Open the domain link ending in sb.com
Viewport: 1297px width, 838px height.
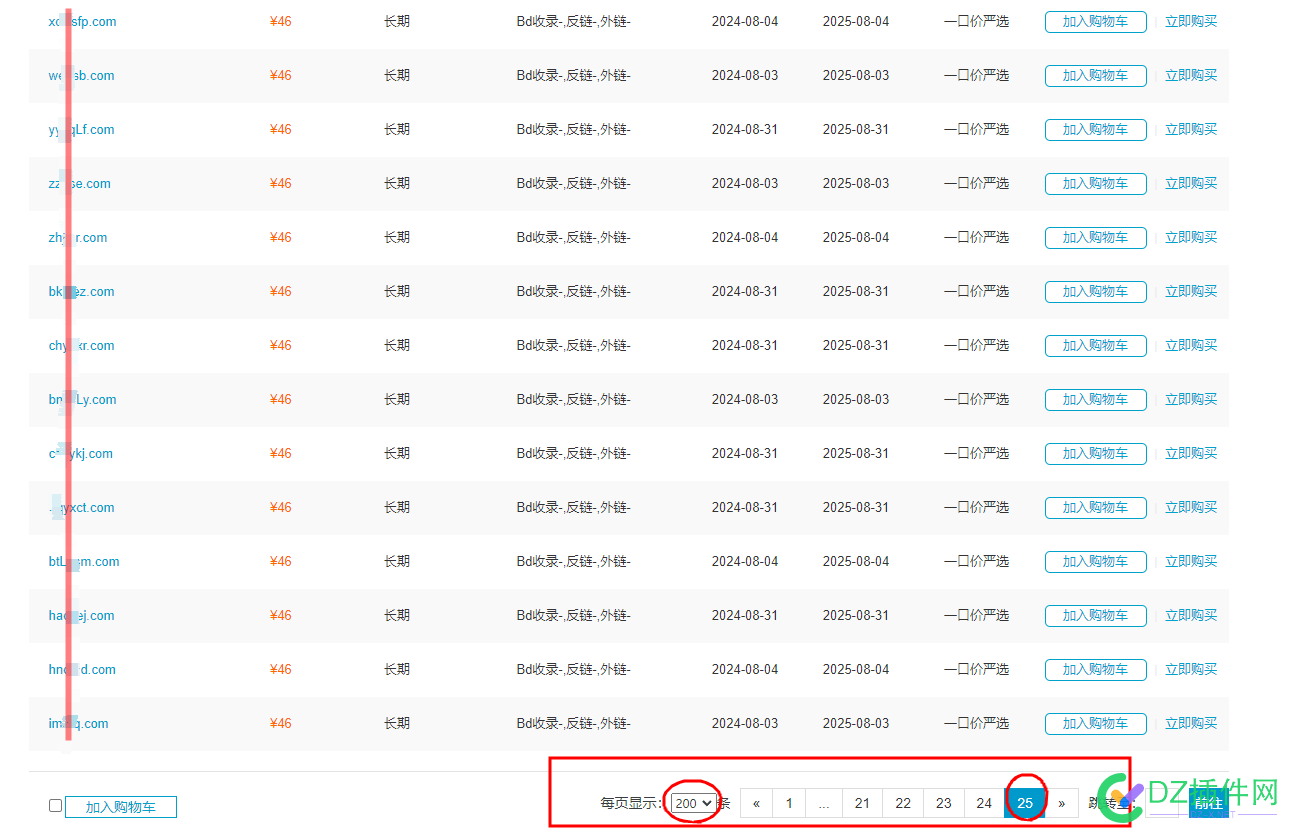pyautogui.click(x=81, y=76)
